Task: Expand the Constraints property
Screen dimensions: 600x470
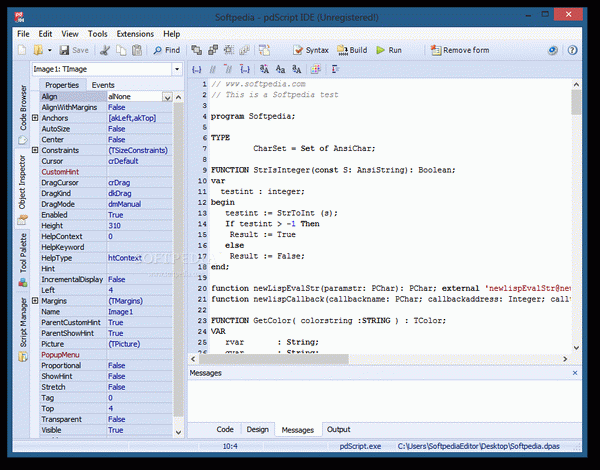Action: 35,150
